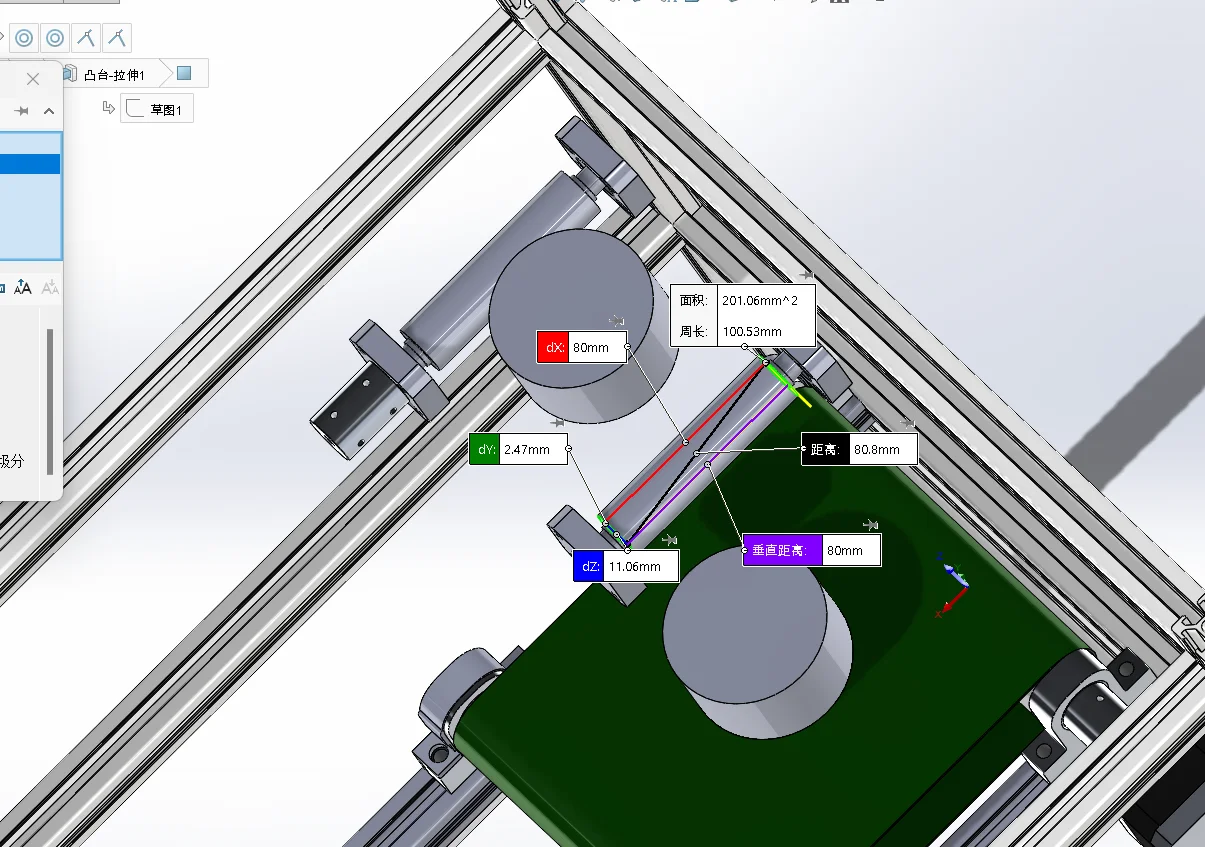Click the grayed decrease font size button
This screenshot has width=1205, height=847.
[x=49, y=288]
